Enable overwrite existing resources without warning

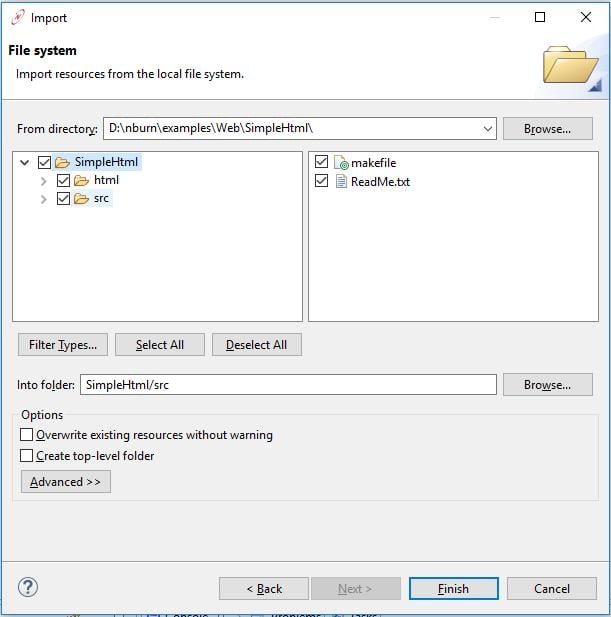(x=27, y=435)
